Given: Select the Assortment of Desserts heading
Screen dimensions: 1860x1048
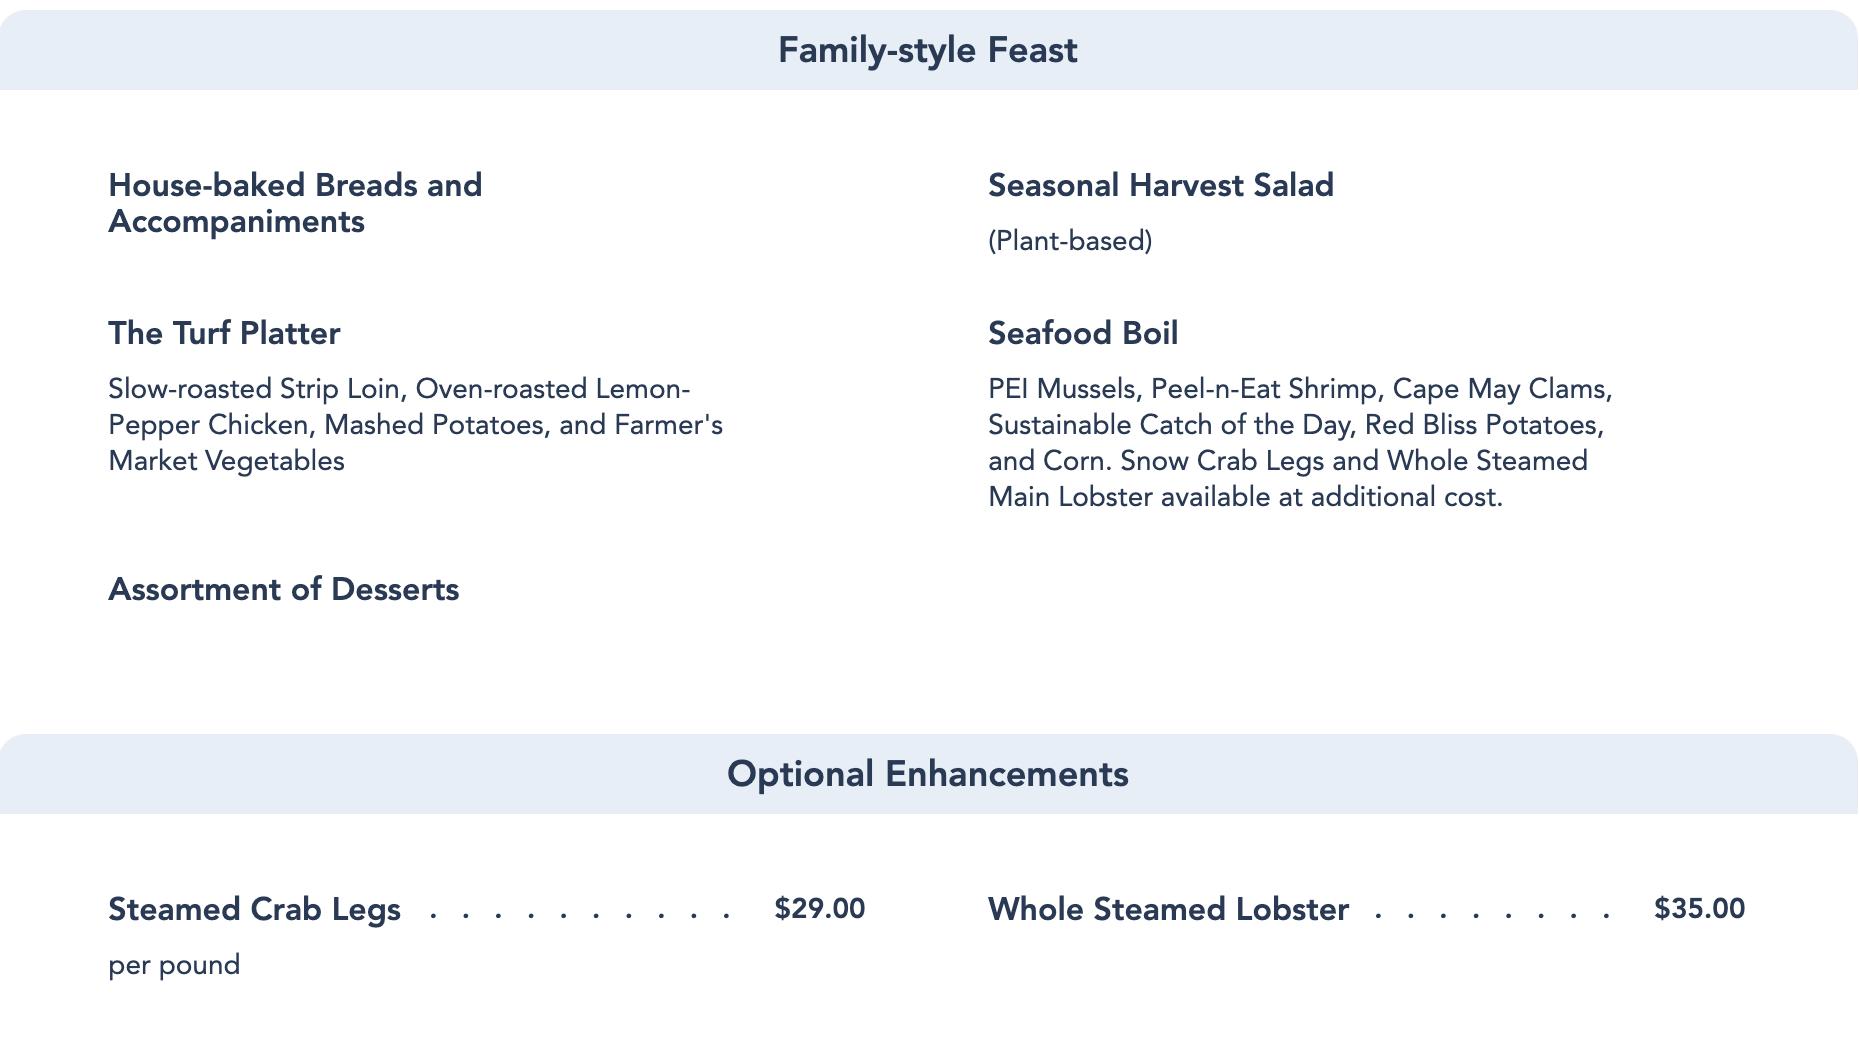Looking at the screenshot, I should (x=283, y=589).
